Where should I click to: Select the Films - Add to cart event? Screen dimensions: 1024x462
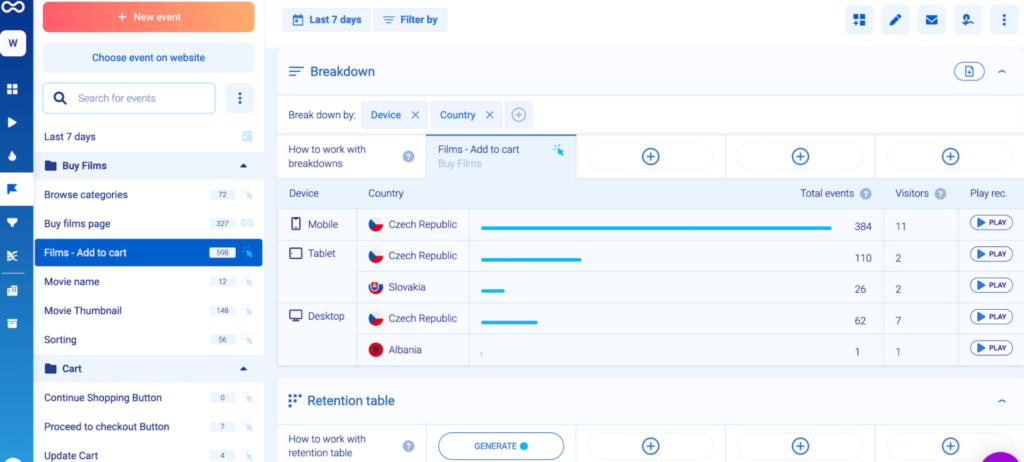[x=149, y=252]
